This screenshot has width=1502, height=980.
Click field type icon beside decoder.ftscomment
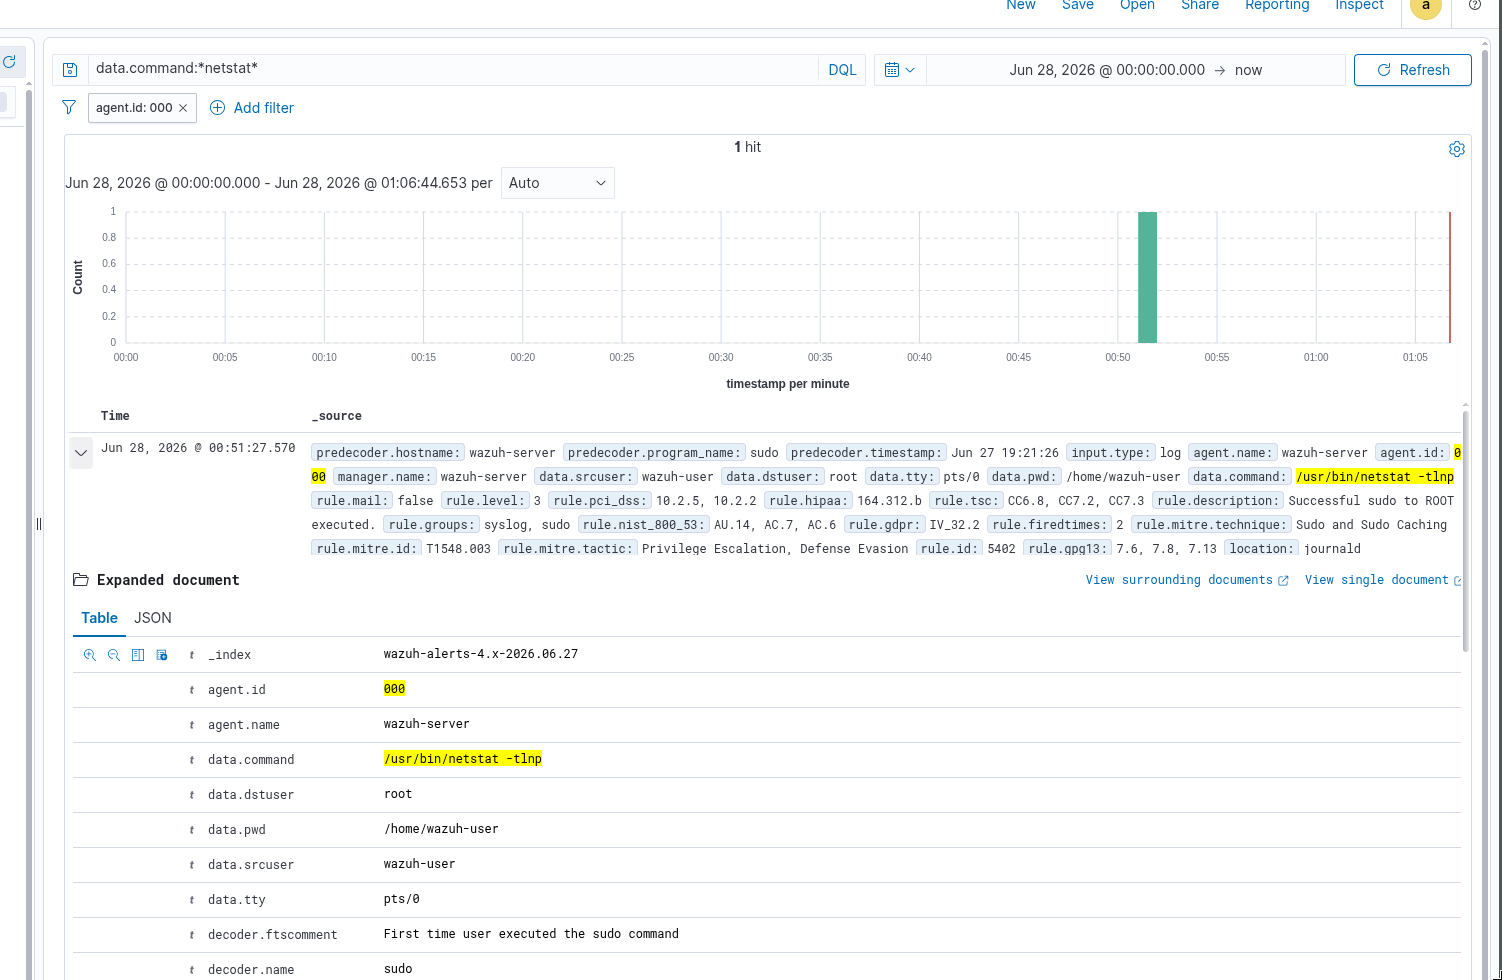pos(192,935)
